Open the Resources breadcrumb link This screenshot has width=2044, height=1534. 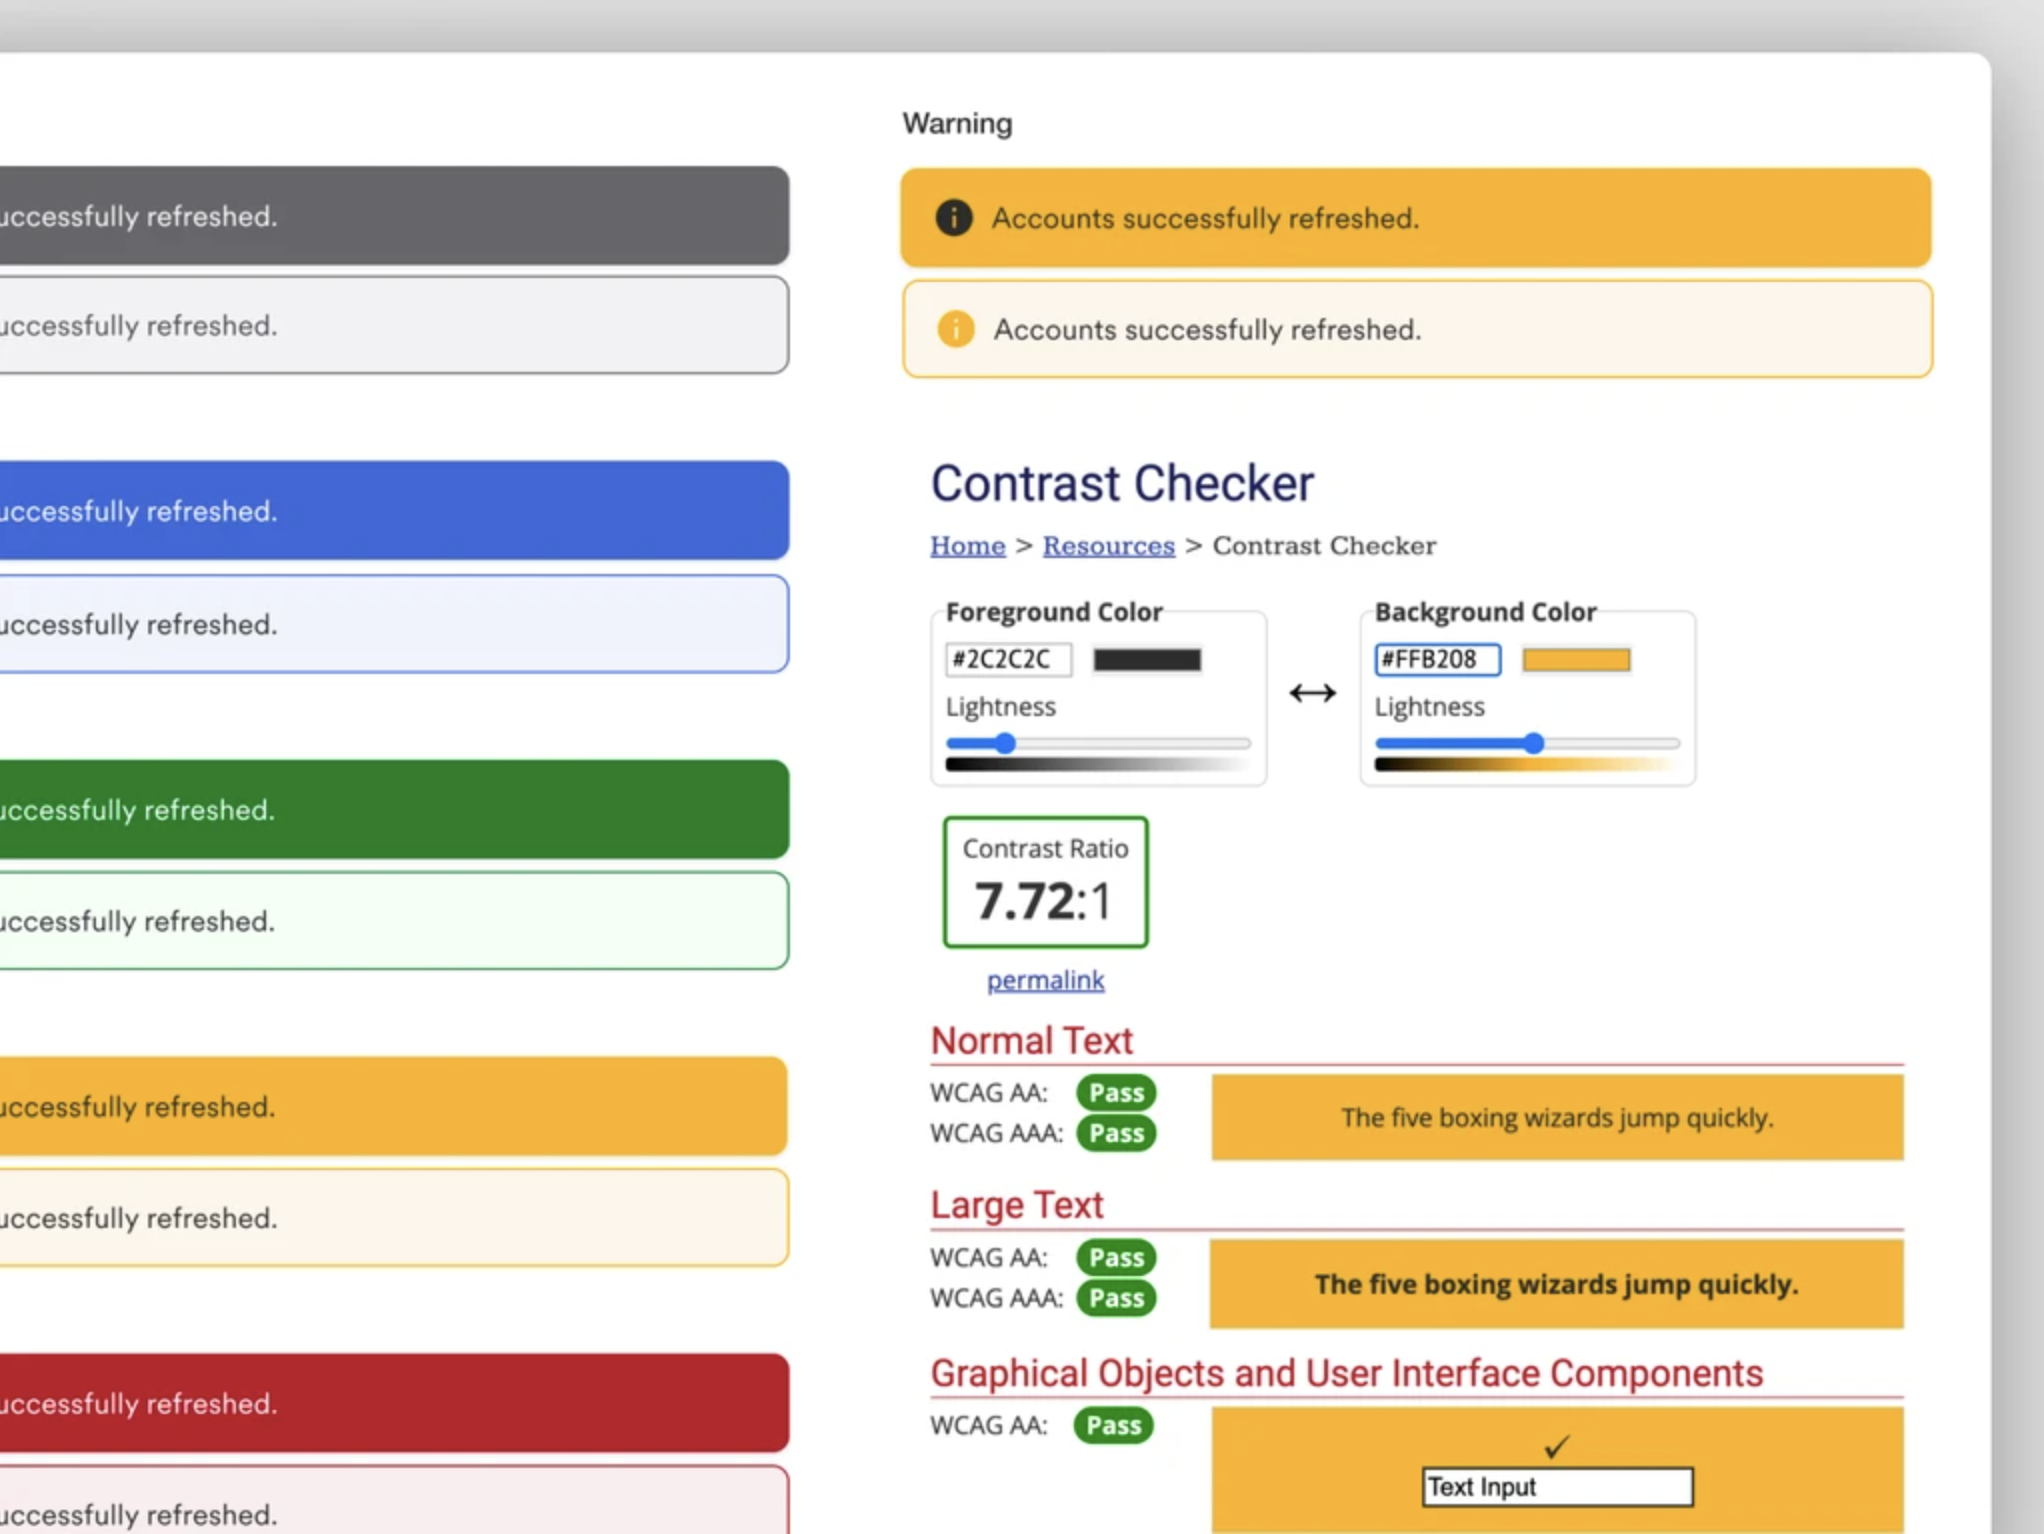coord(1108,546)
